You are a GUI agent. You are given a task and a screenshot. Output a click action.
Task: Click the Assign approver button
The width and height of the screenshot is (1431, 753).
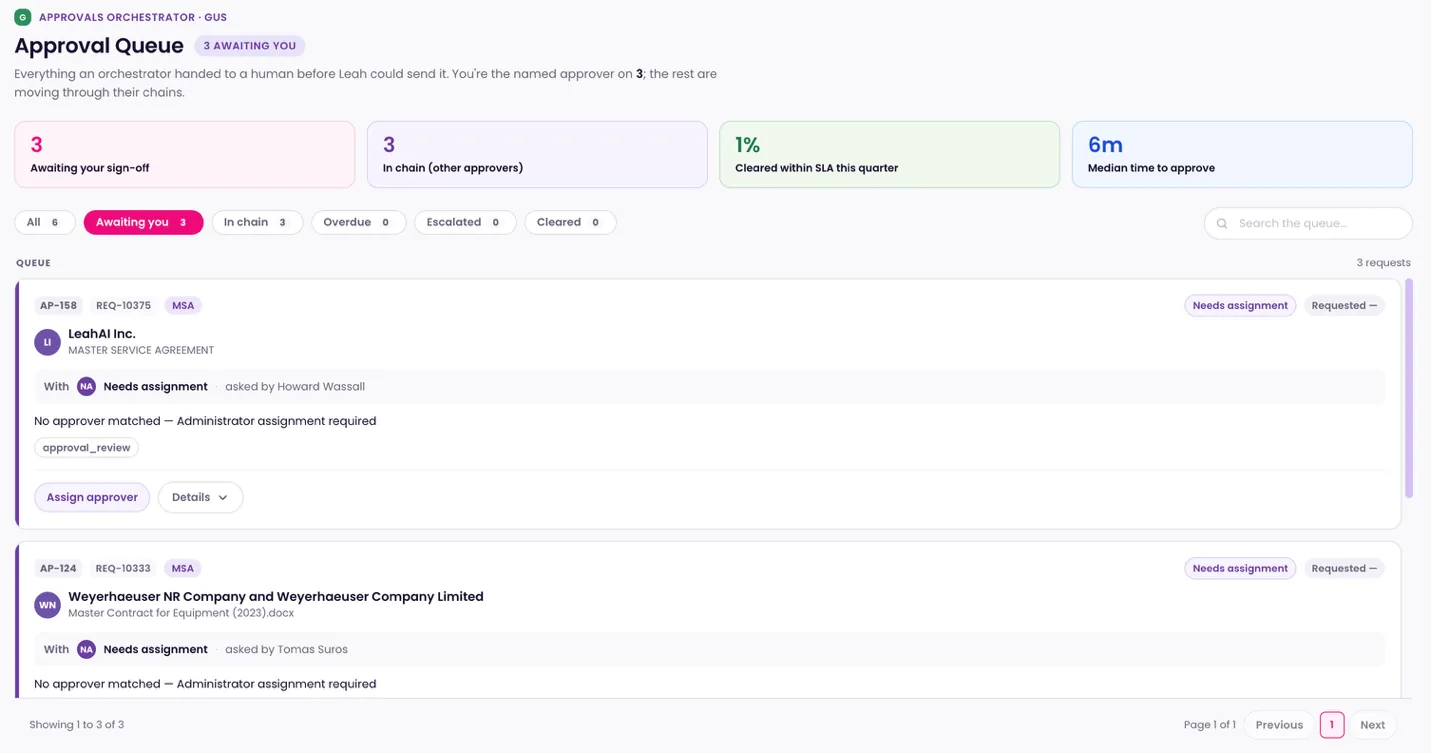point(92,497)
